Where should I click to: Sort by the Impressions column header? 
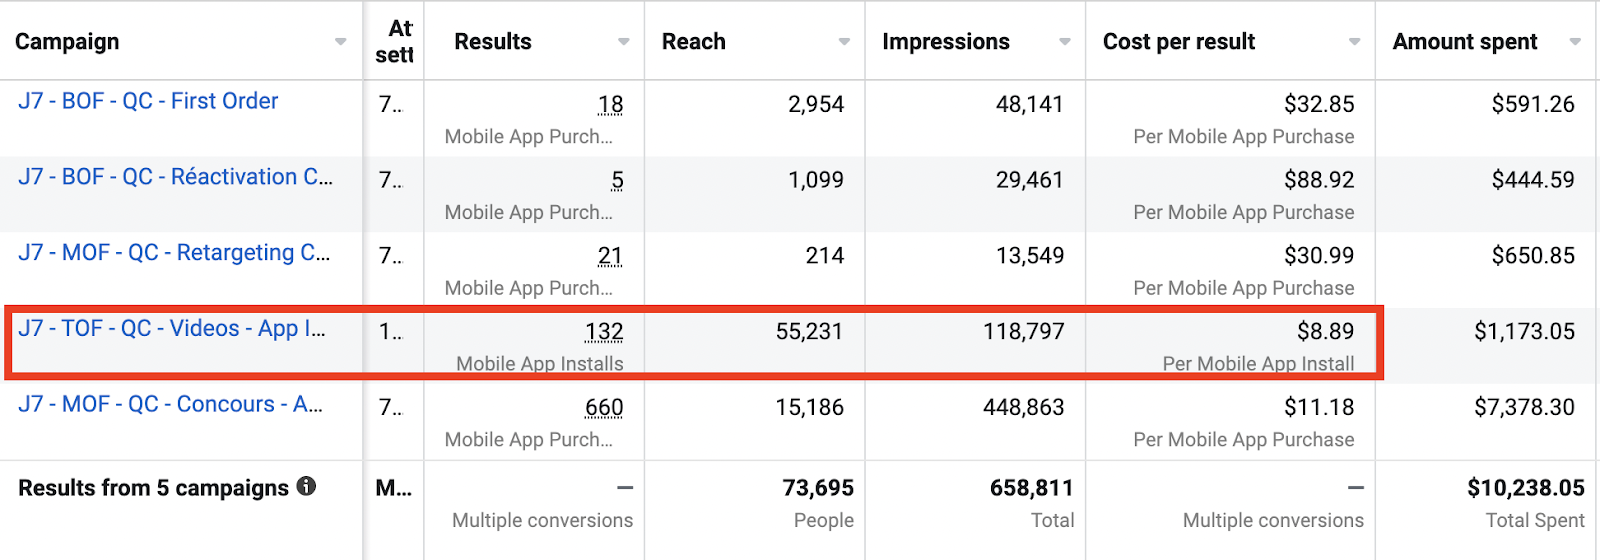pyautogui.click(x=946, y=42)
